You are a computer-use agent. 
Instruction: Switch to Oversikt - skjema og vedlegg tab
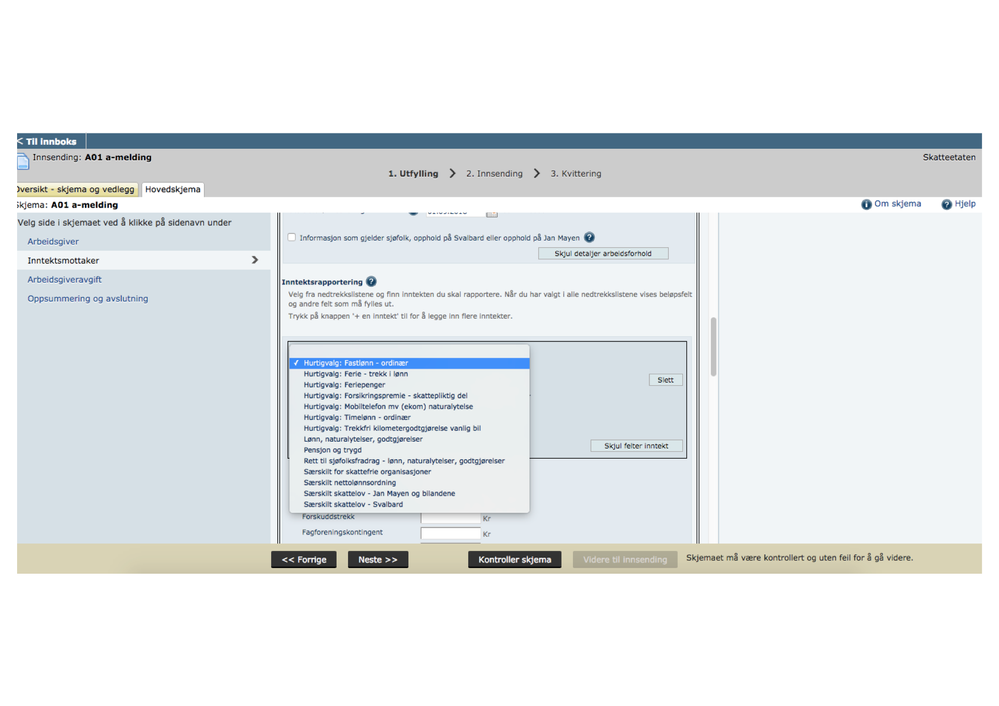pos(76,189)
